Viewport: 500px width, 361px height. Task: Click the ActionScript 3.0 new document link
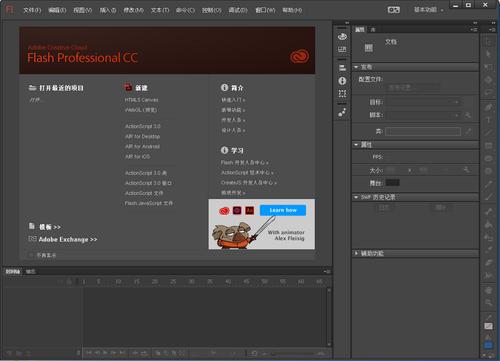coord(143,126)
